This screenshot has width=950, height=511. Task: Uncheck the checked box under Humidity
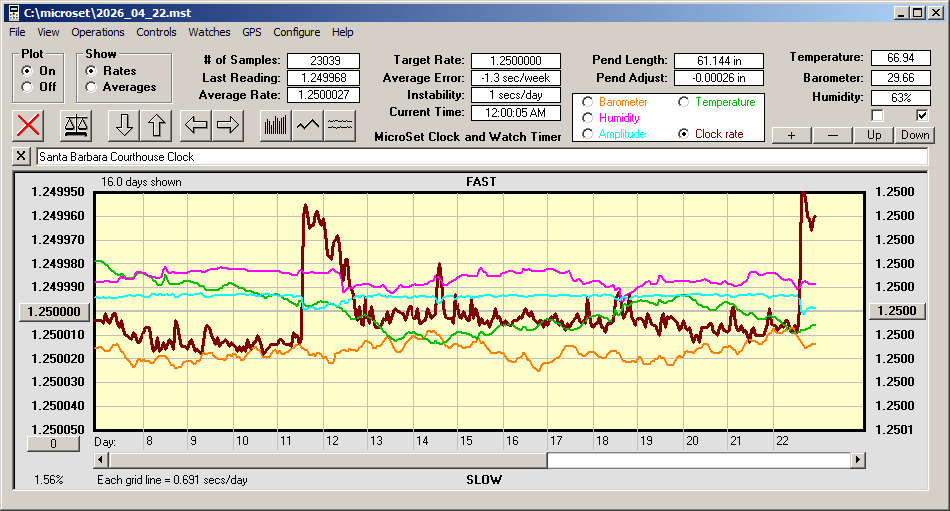tap(922, 115)
